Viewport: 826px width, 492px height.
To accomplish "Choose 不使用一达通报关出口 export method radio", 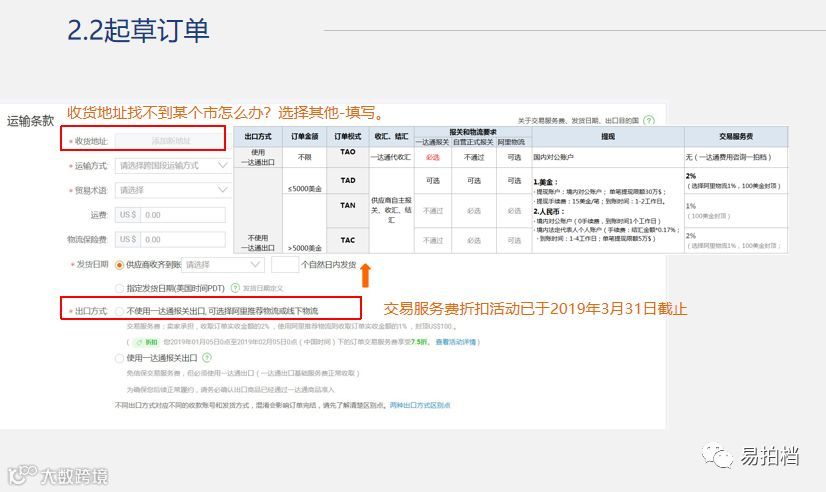I will (120, 311).
